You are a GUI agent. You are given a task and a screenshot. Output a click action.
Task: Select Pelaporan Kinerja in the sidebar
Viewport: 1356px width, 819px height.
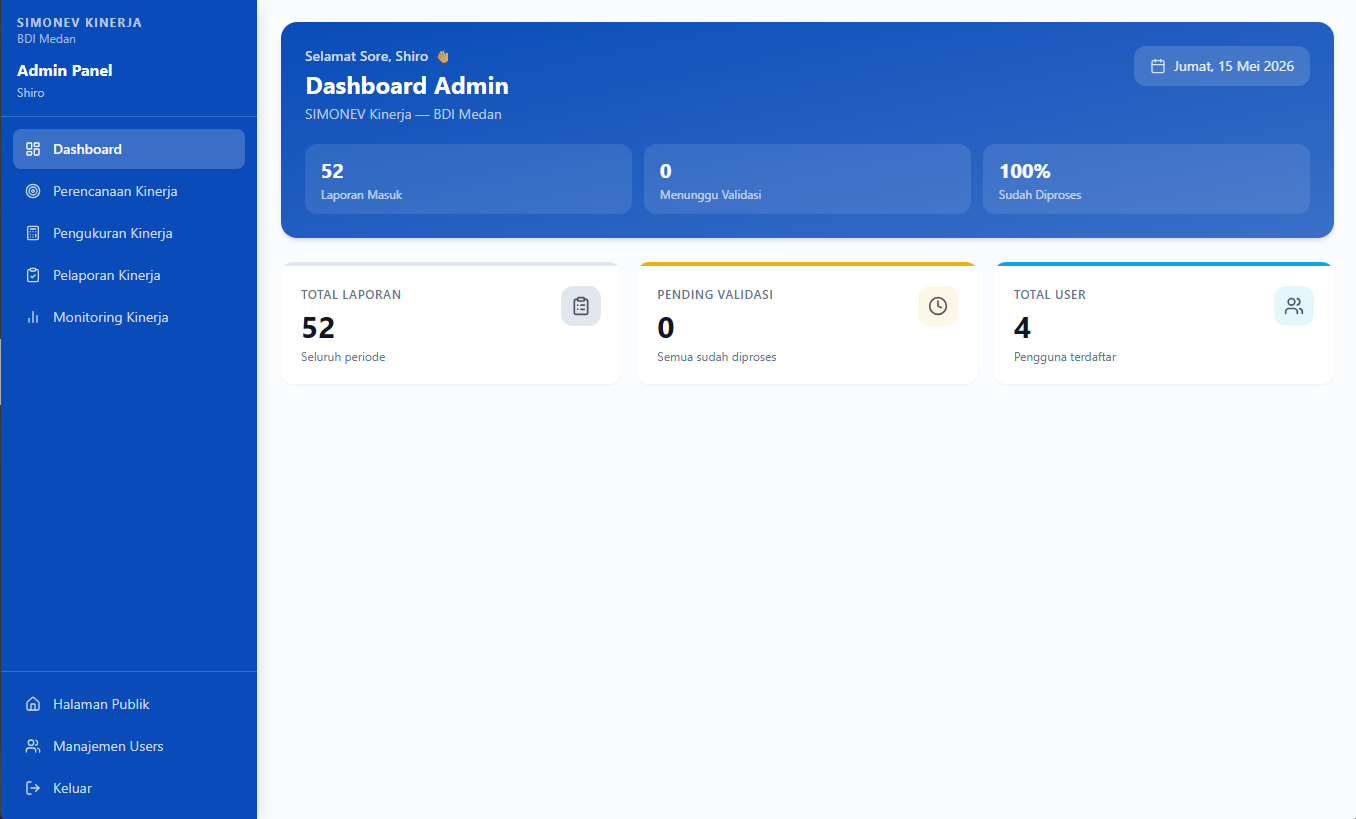pos(129,275)
